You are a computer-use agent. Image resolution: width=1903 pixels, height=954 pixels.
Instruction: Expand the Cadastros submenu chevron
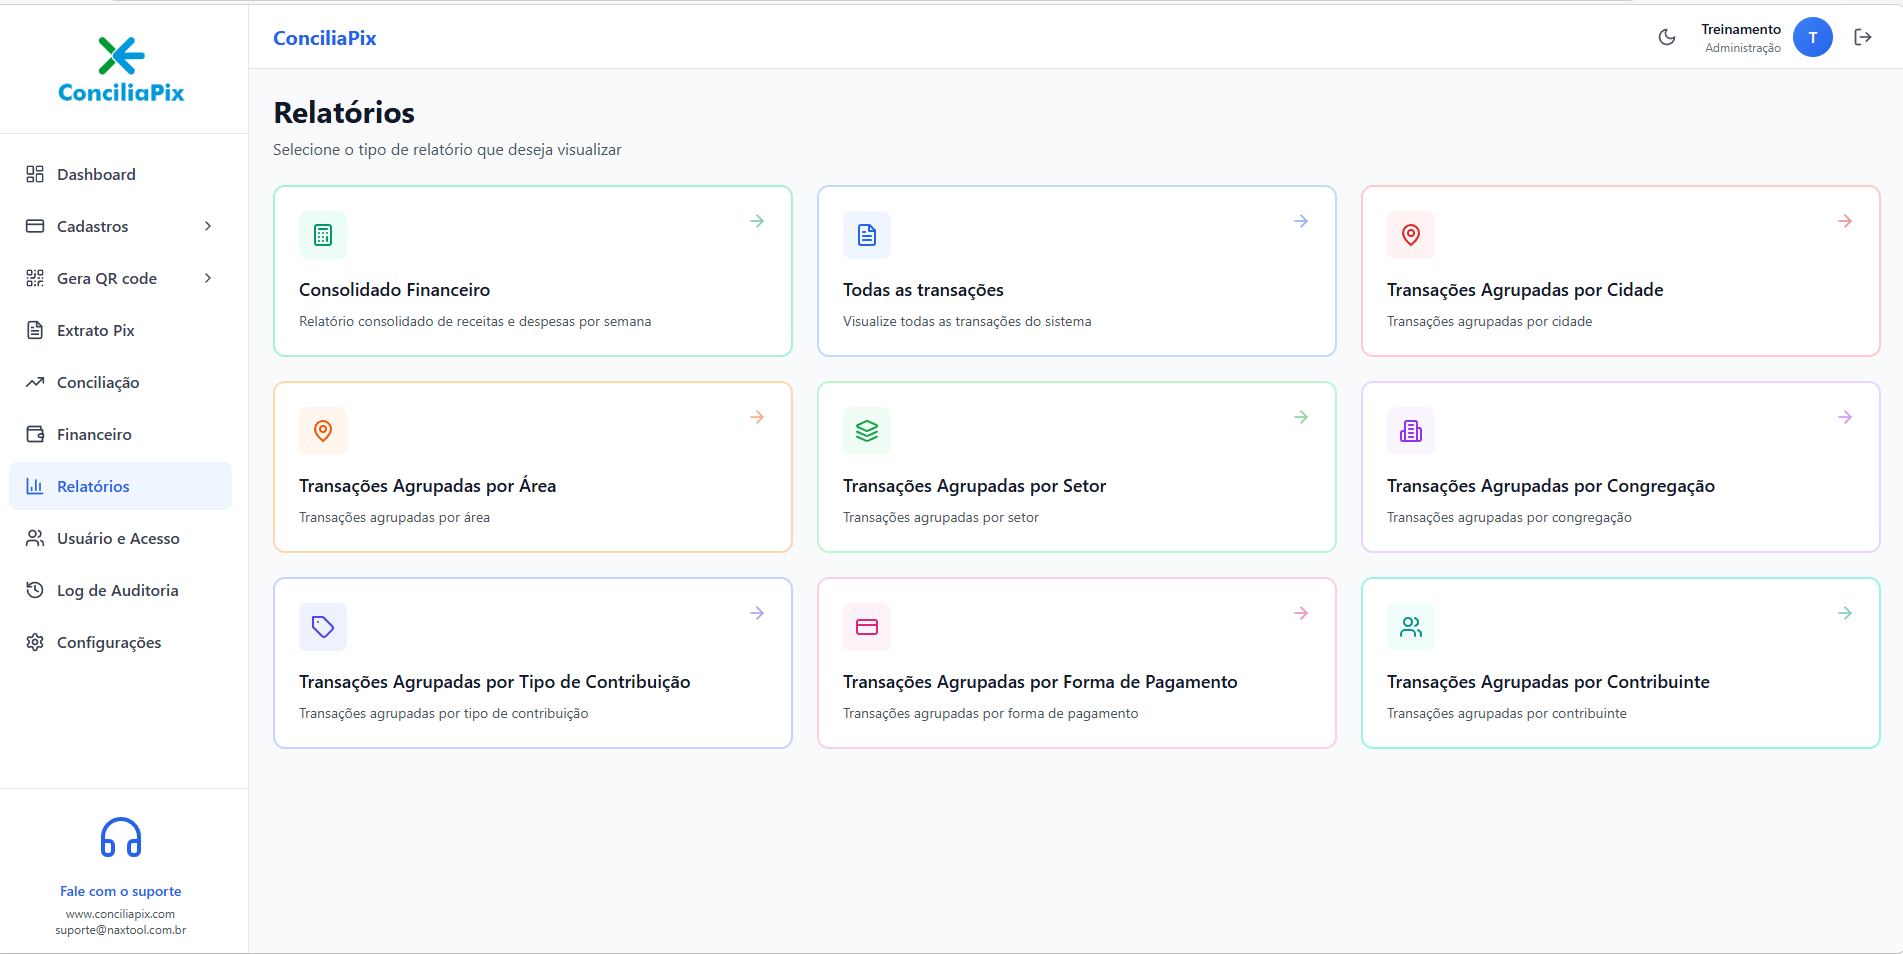pos(208,226)
